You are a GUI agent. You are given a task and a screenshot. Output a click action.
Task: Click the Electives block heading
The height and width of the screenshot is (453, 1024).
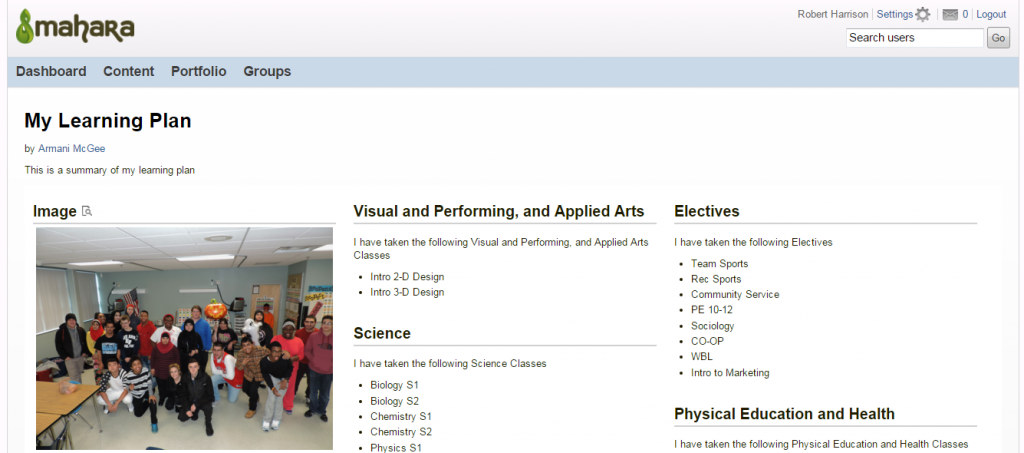[x=707, y=211]
